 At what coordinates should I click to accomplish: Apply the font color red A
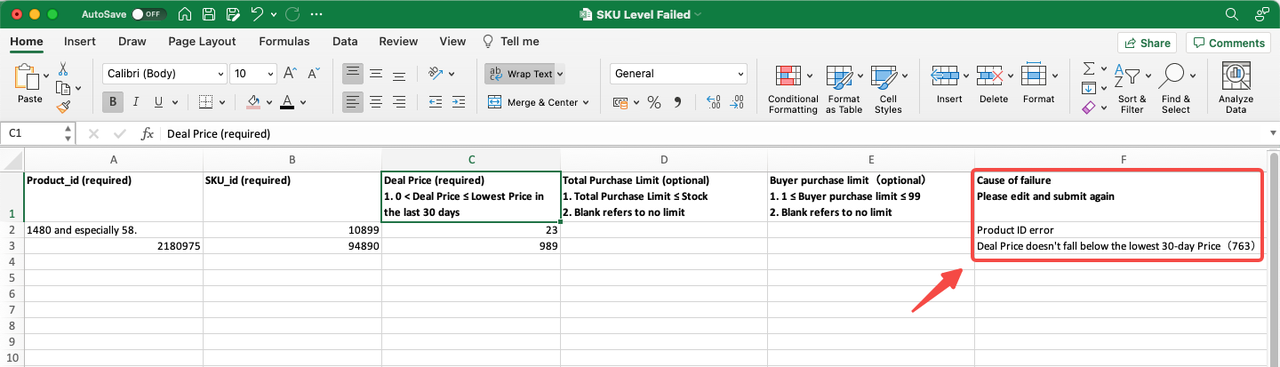coord(287,102)
